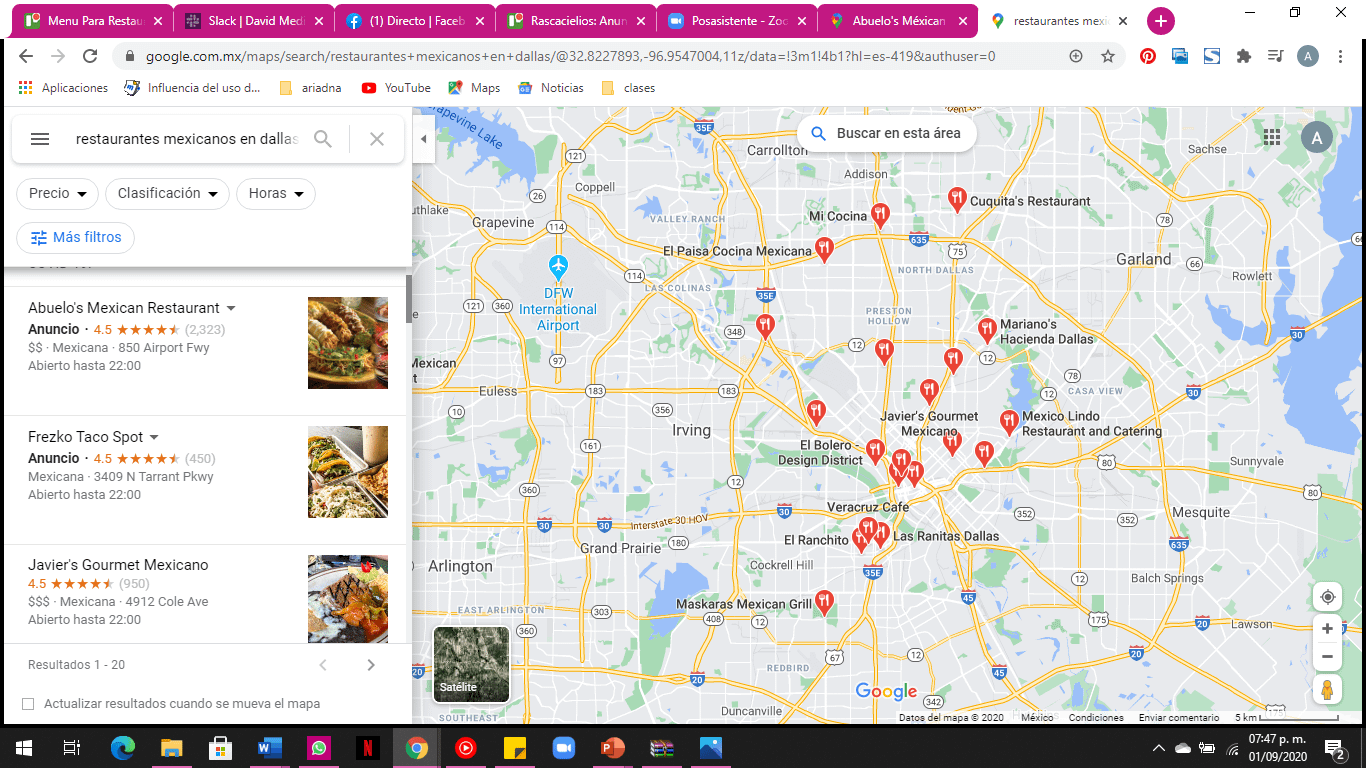The height and width of the screenshot is (768, 1366).
Task: Clear the search with the X icon
Action: point(377,139)
